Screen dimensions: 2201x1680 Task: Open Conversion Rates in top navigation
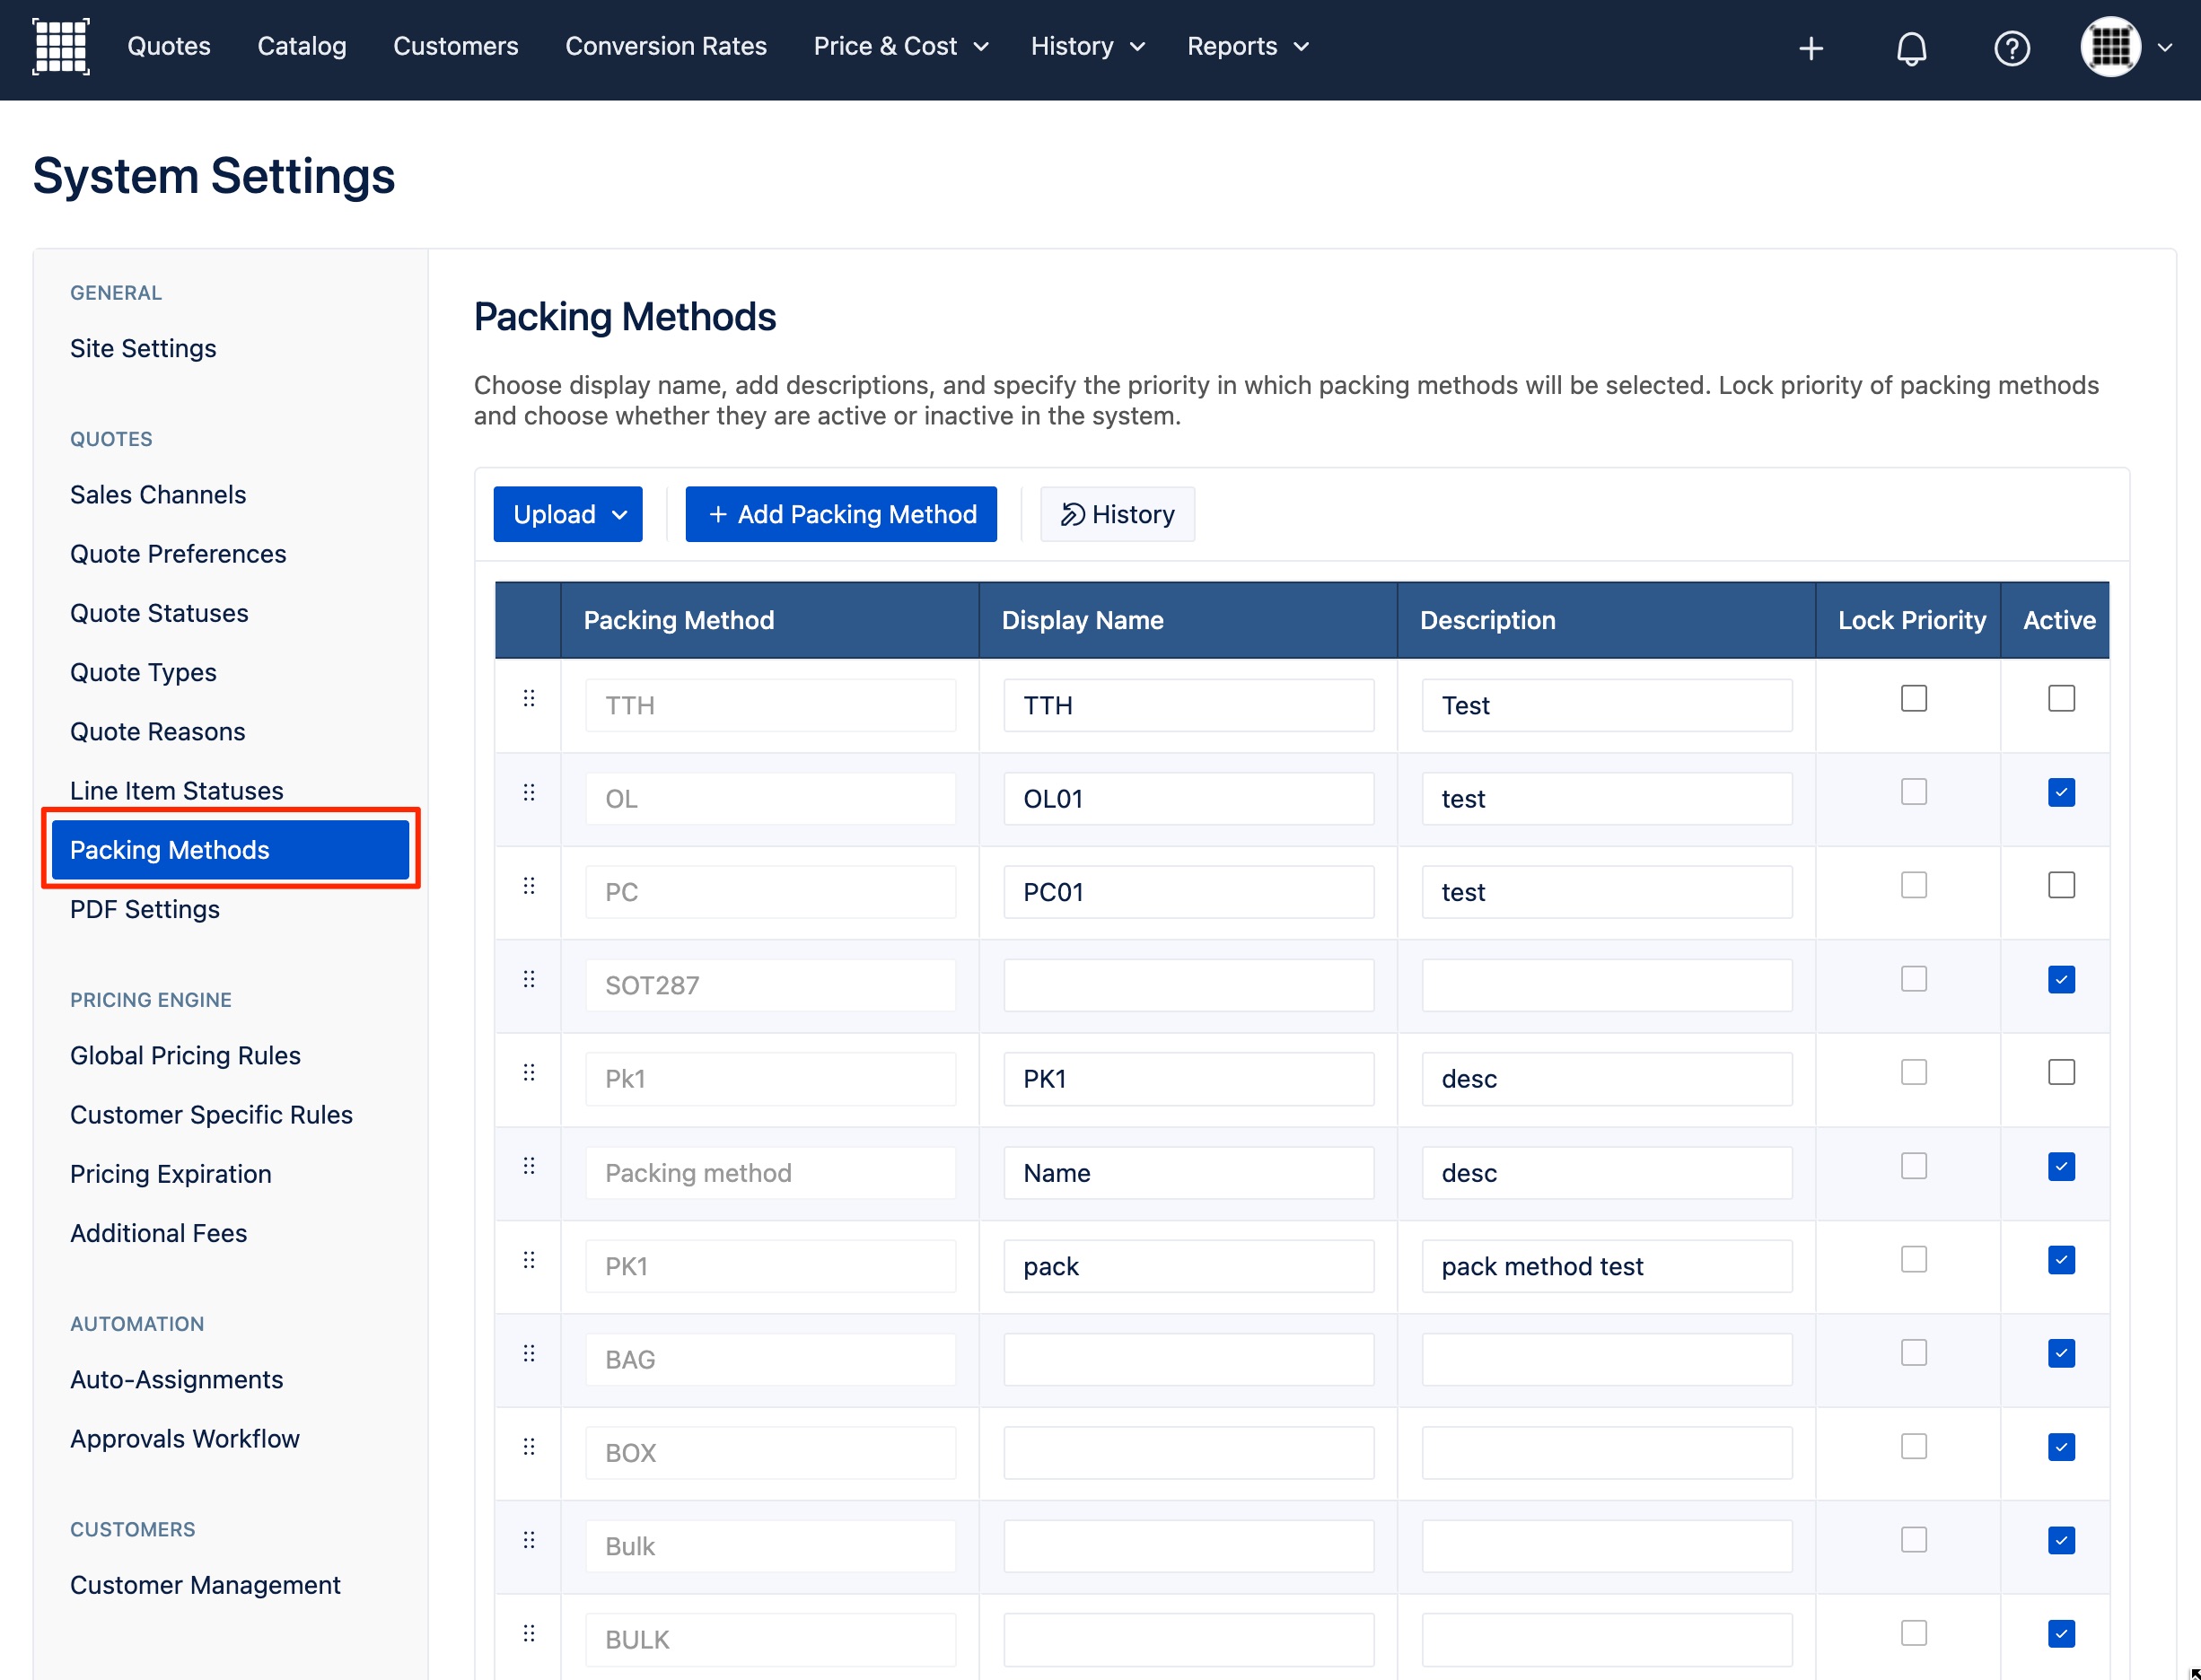pyautogui.click(x=666, y=46)
